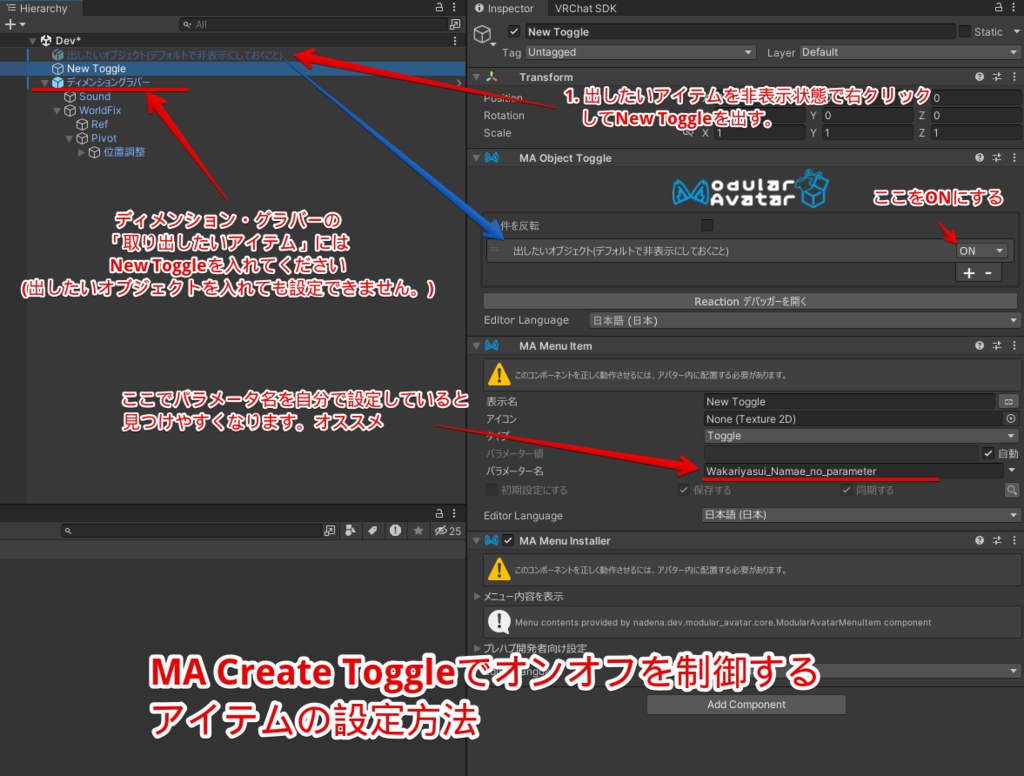Open MA Object Toggle help icon

(x=979, y=157)
